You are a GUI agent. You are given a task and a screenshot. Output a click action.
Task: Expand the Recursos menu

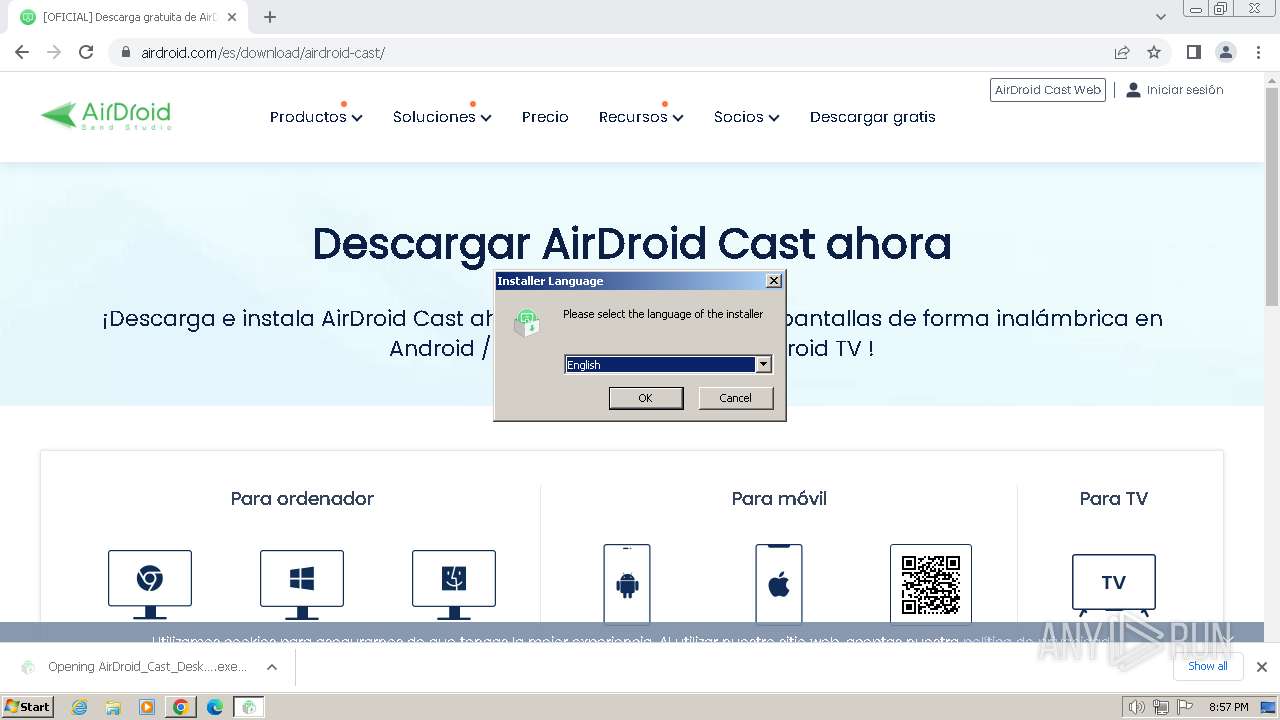click(641, 117)
